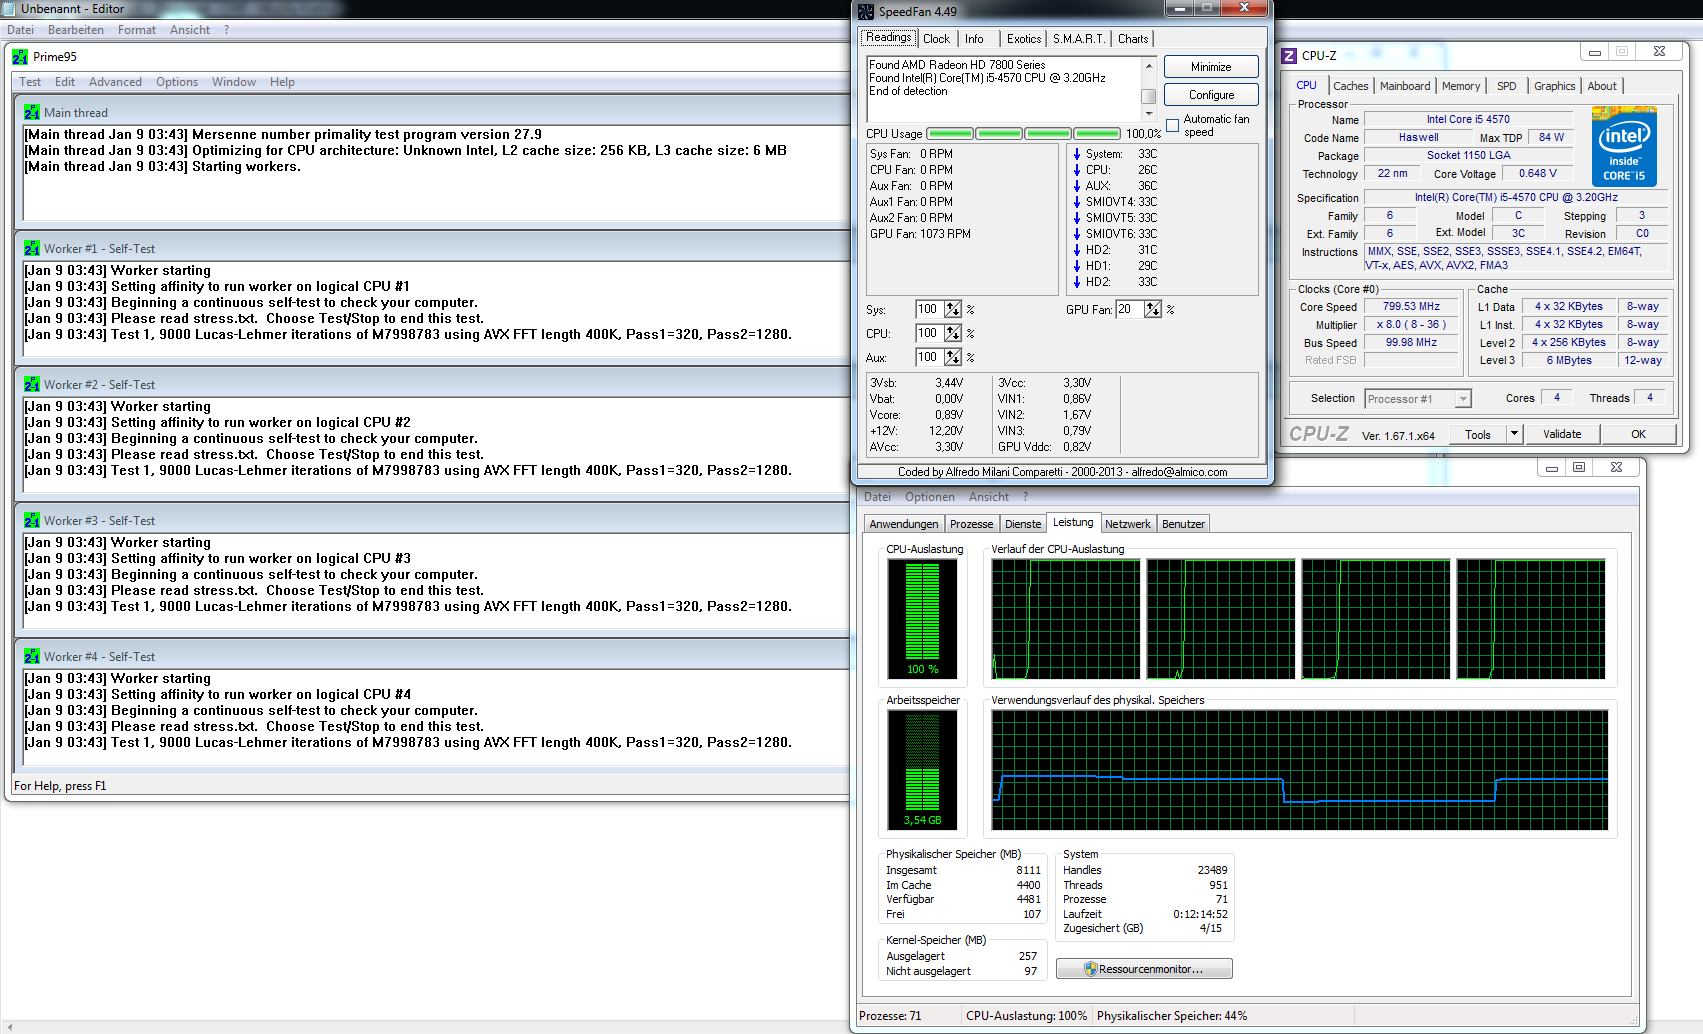Open the Advanced menu in Prime95
The image size is (1703, 1034).
point(115,82)
